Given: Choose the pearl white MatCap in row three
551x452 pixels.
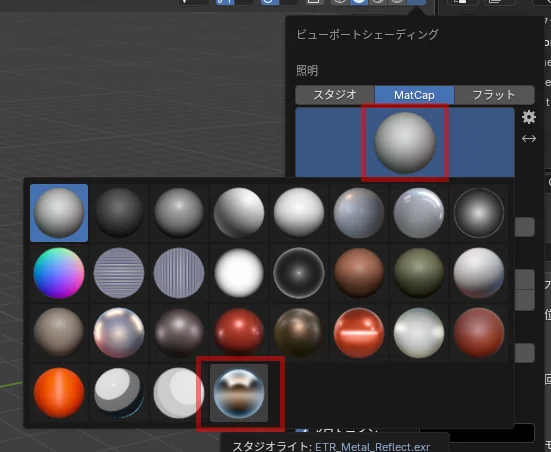Looking at the screenshot, I should click(419, 333).
